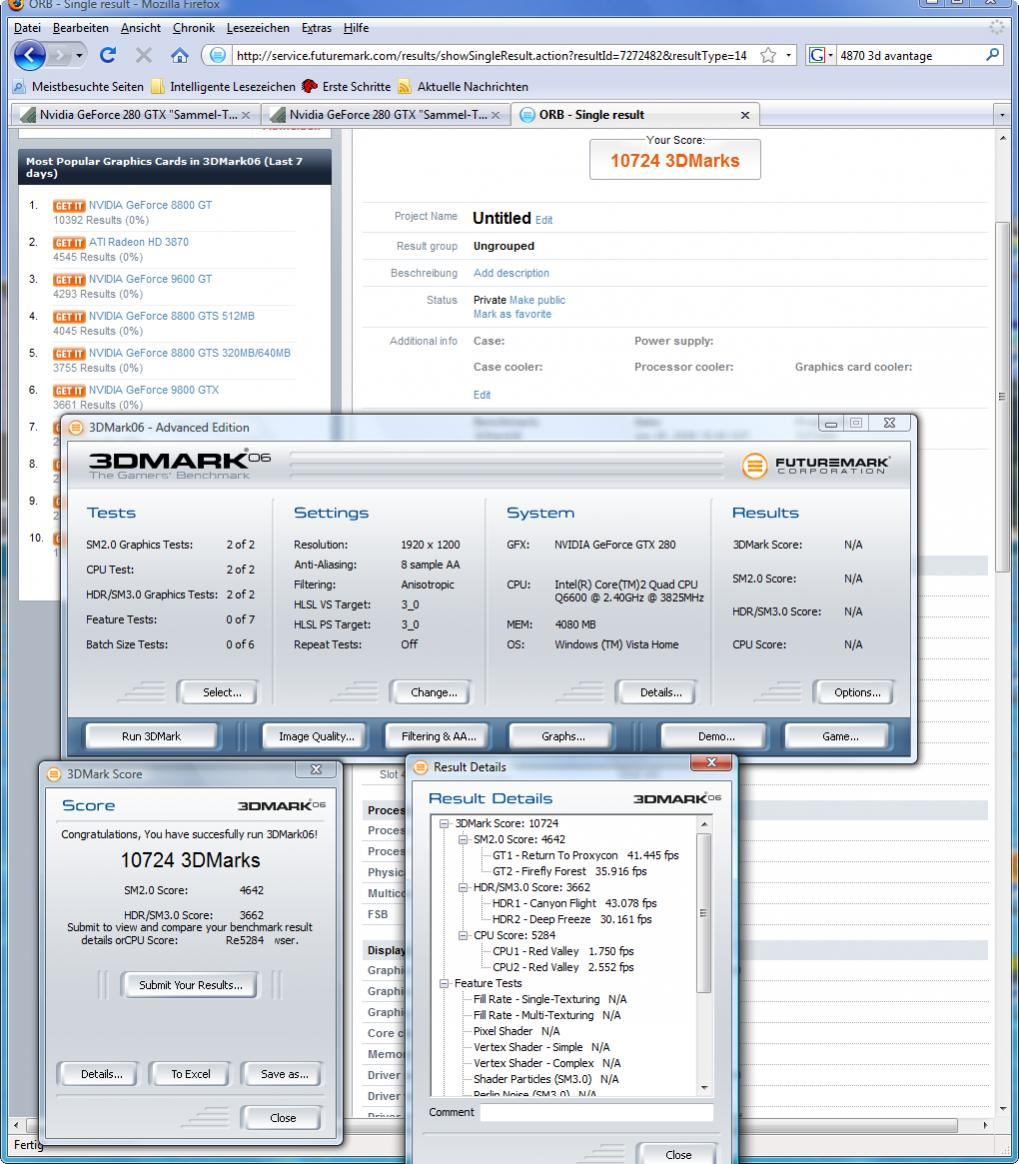1019x1164 pixels.
Task: Click the Game... button
Action: tap(837, 736)
